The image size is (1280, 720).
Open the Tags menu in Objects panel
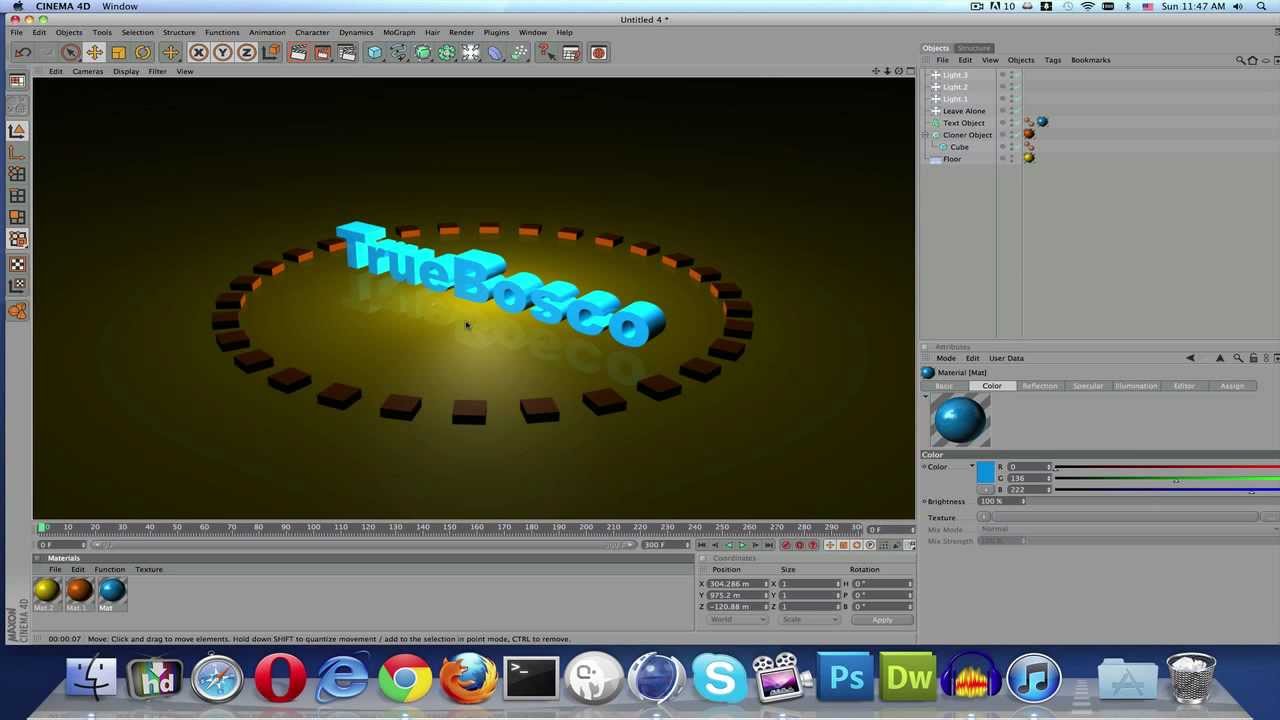click(x=1053, y=60)
